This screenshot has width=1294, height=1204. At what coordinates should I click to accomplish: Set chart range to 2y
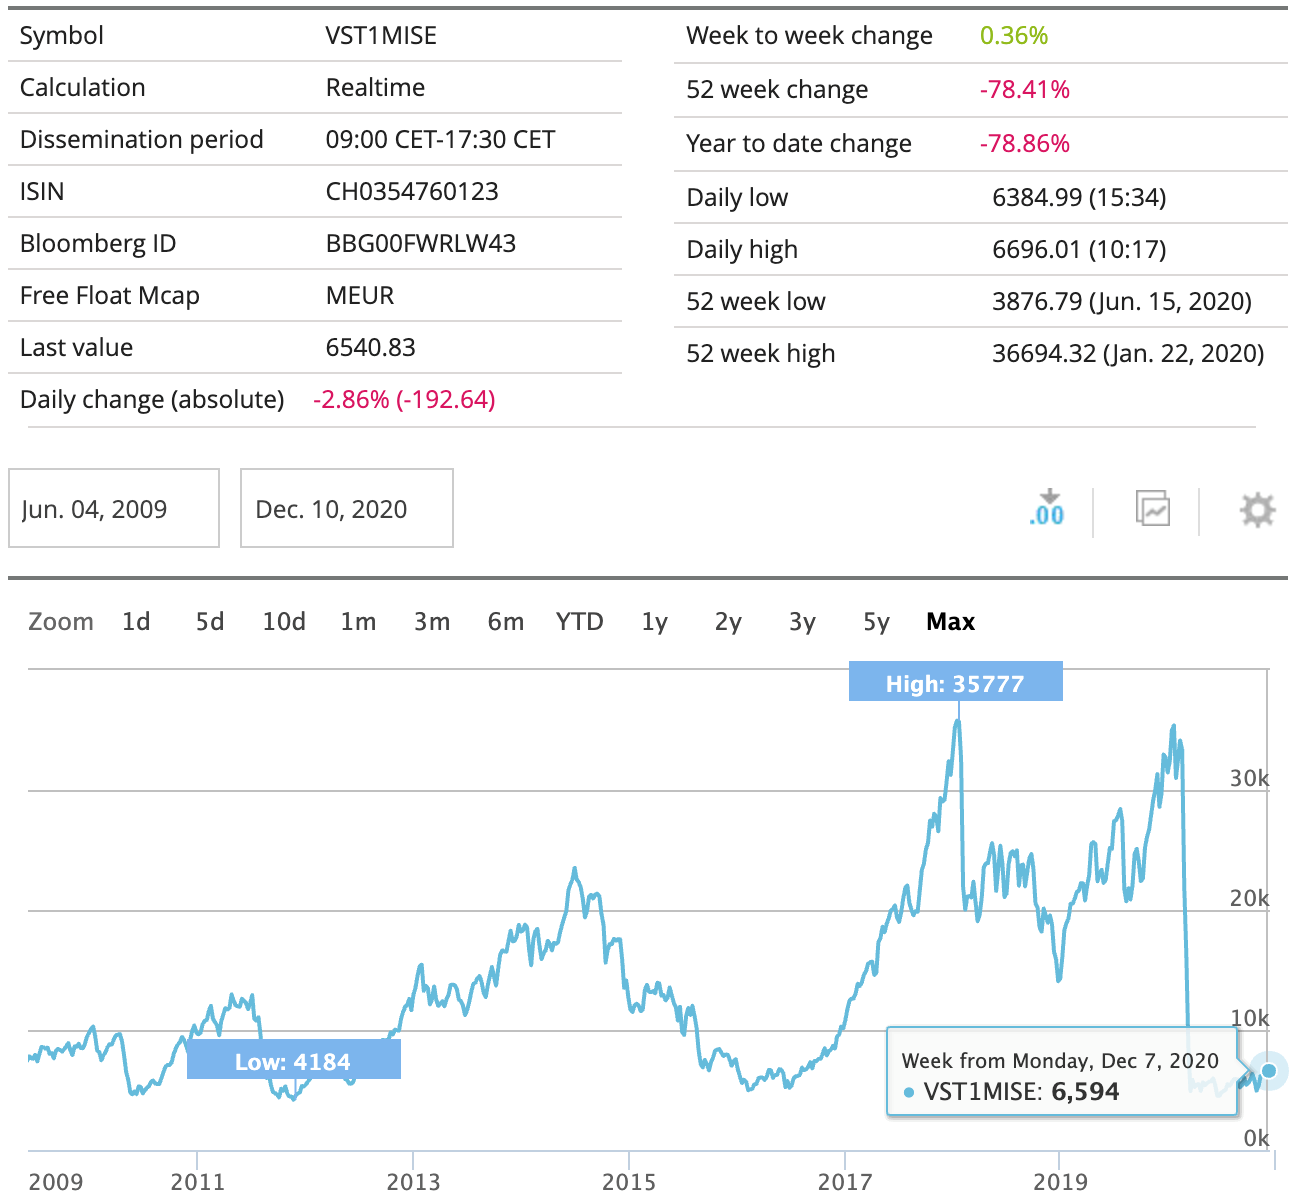729,622
